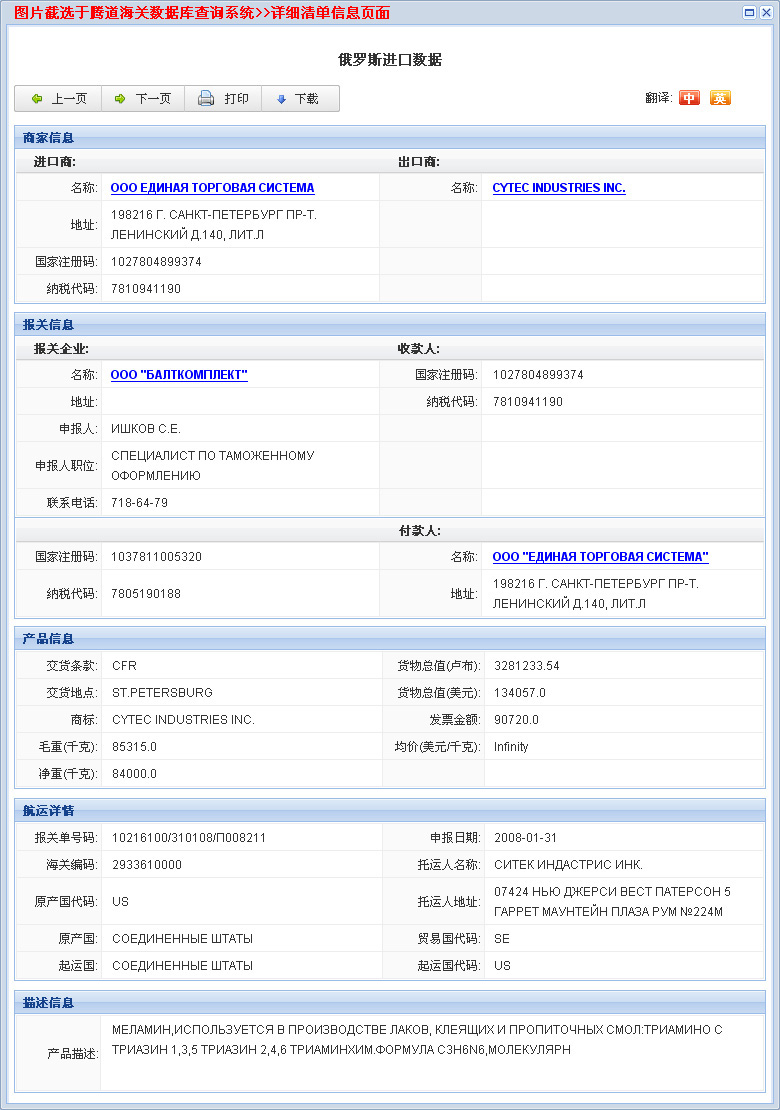
Task: Open exporter link CYTEC INDUSTRIES INC.
Action: [x=559, y=188]
